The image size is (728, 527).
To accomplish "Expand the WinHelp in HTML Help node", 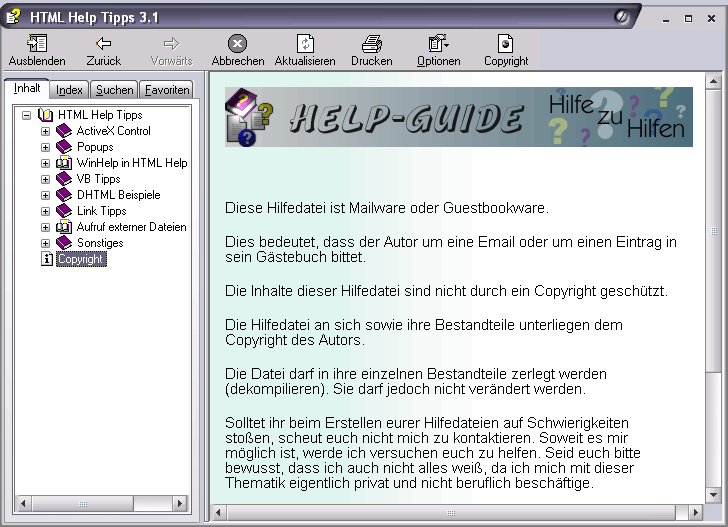I will (45, 163).
